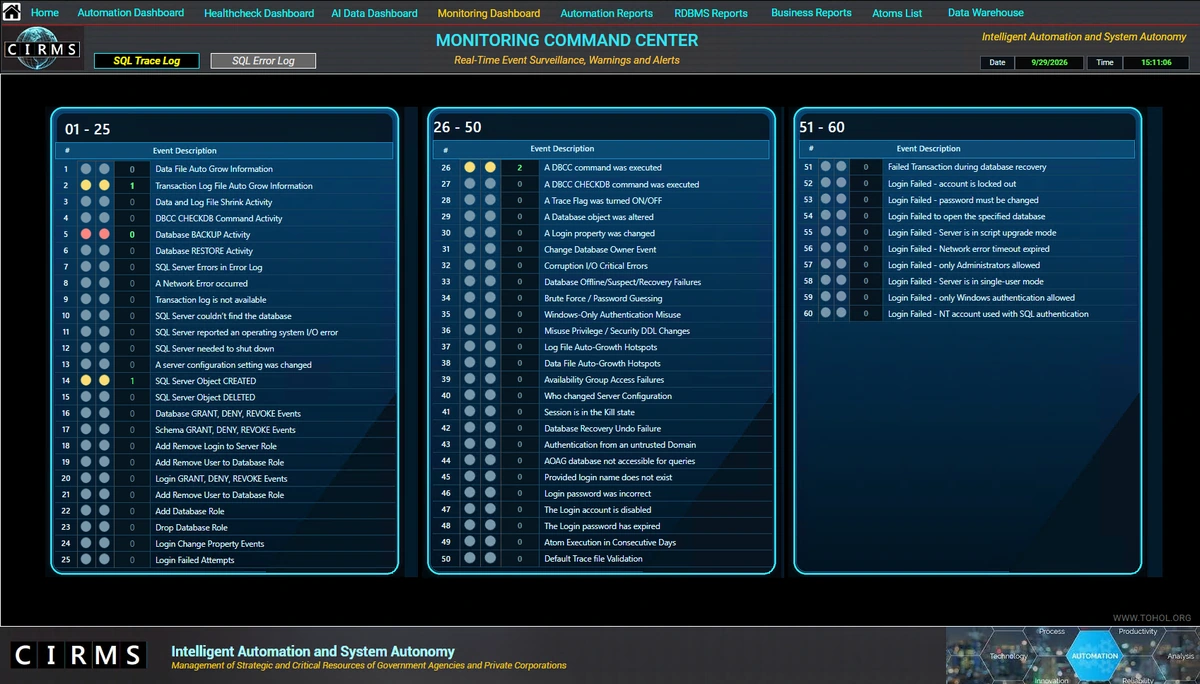Open the Atoms List page
This screenshot has width=1200, height=684.
point(898,14)
